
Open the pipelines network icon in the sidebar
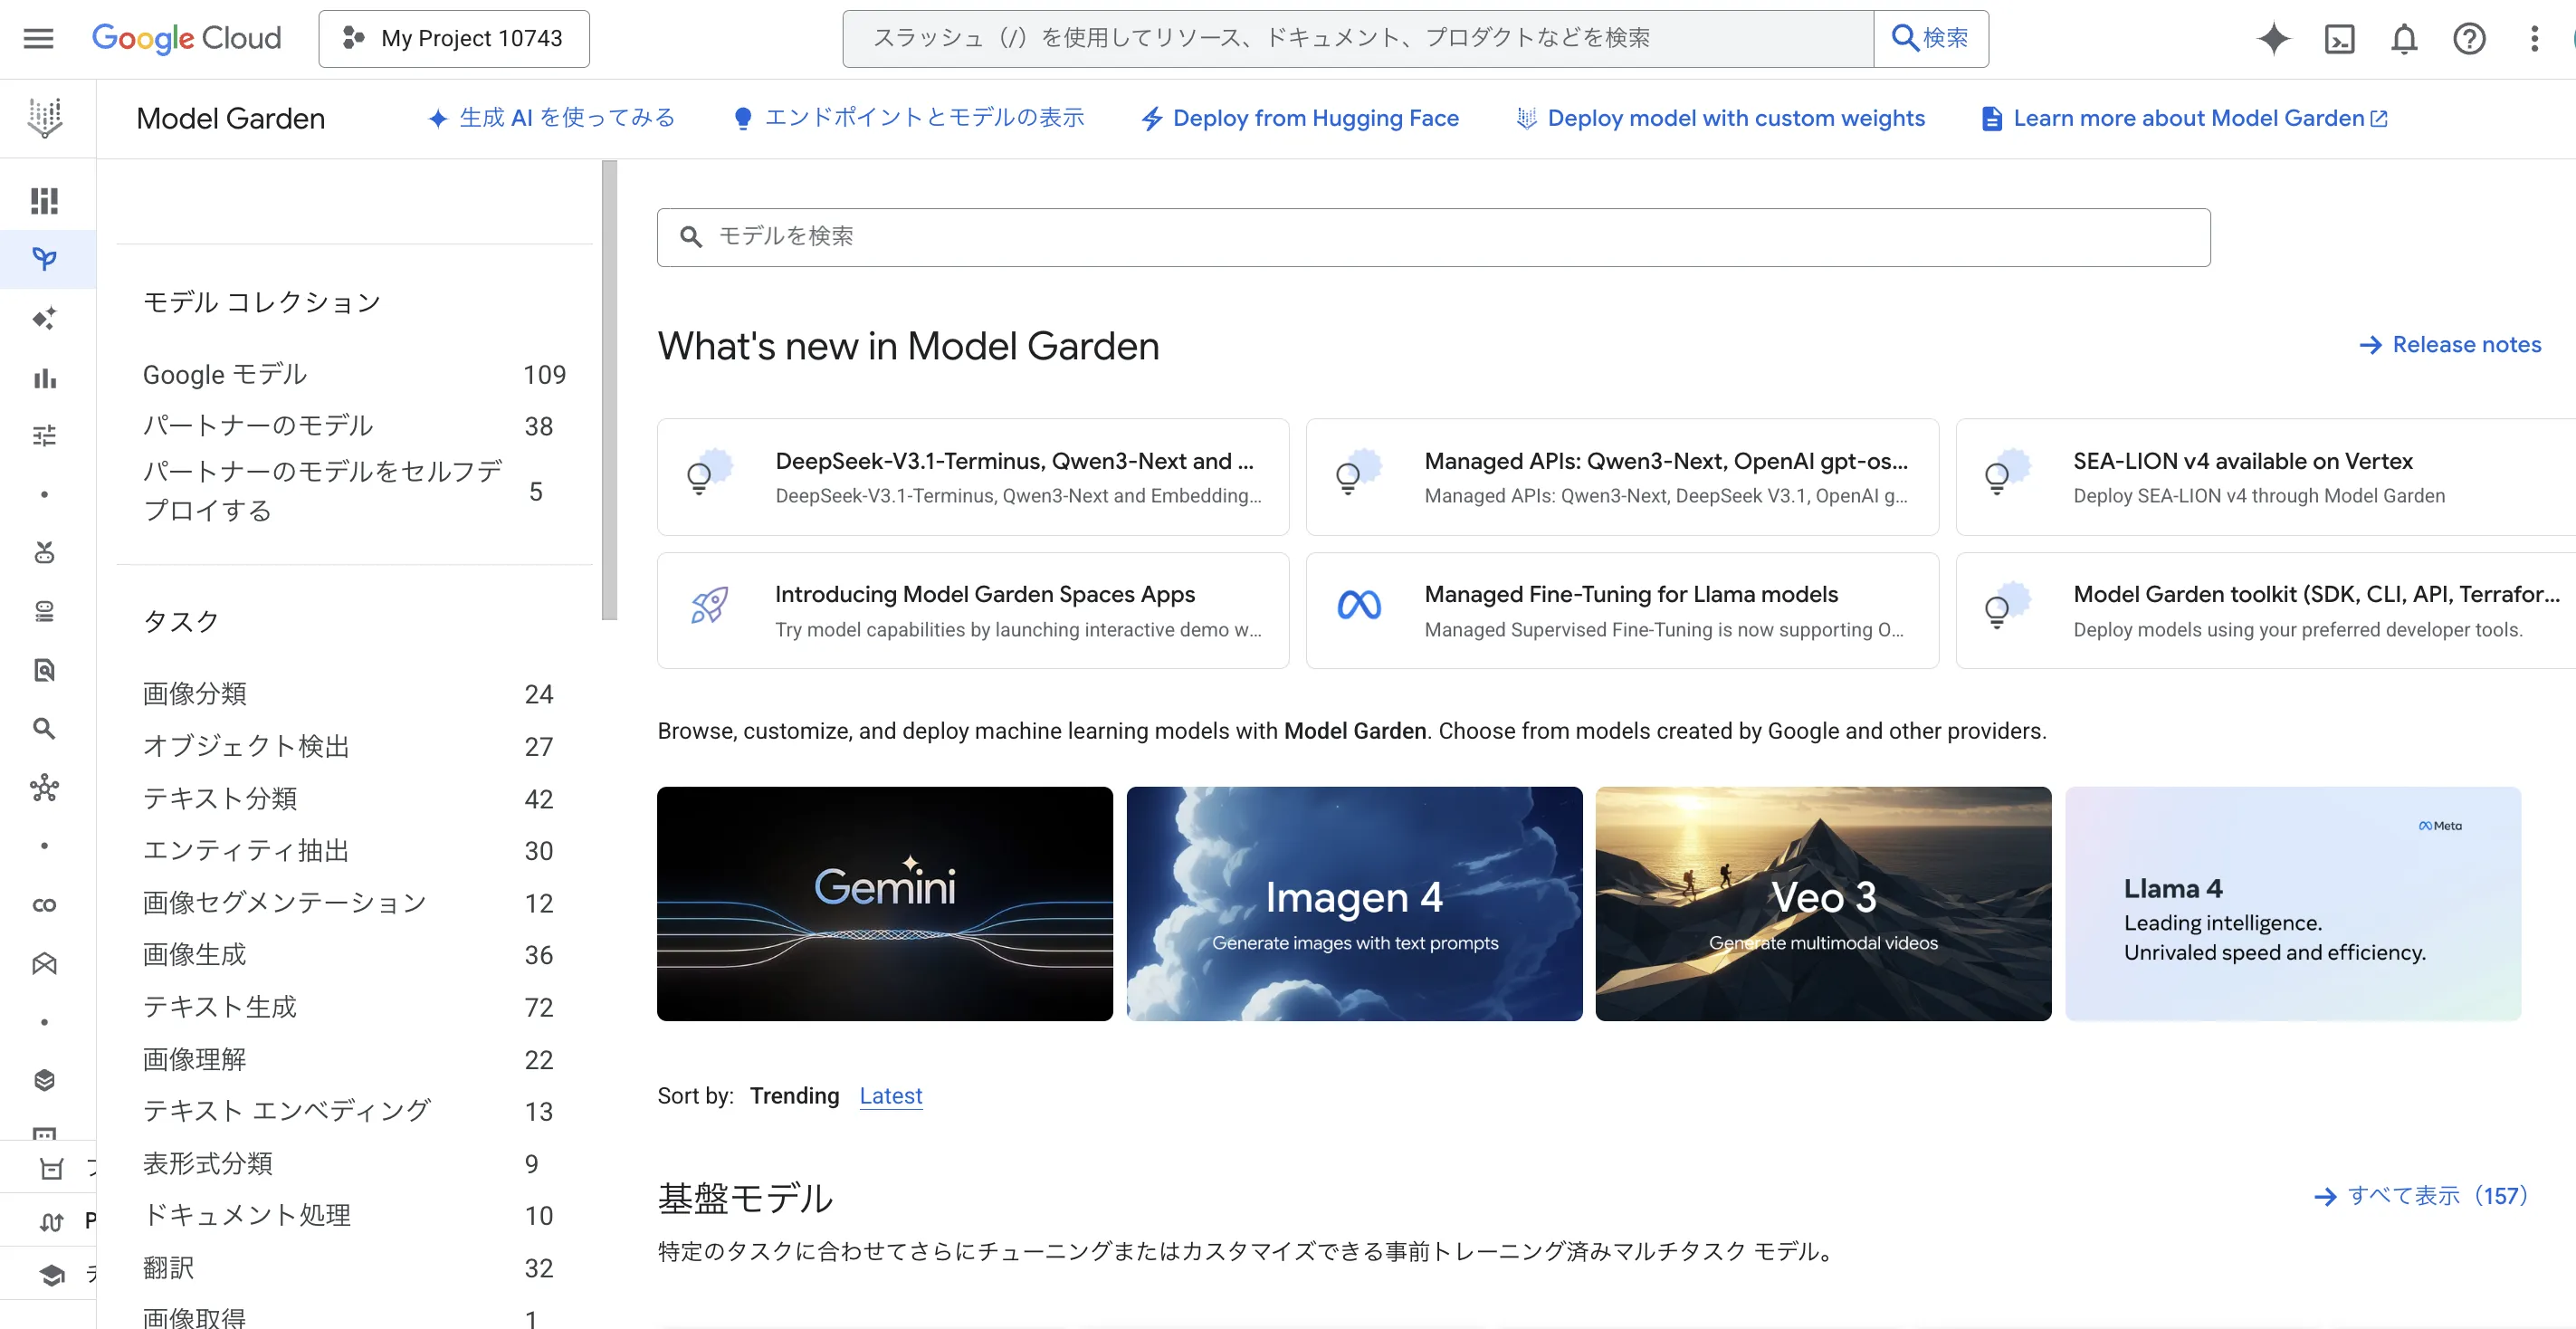click(x=44, y=789)
